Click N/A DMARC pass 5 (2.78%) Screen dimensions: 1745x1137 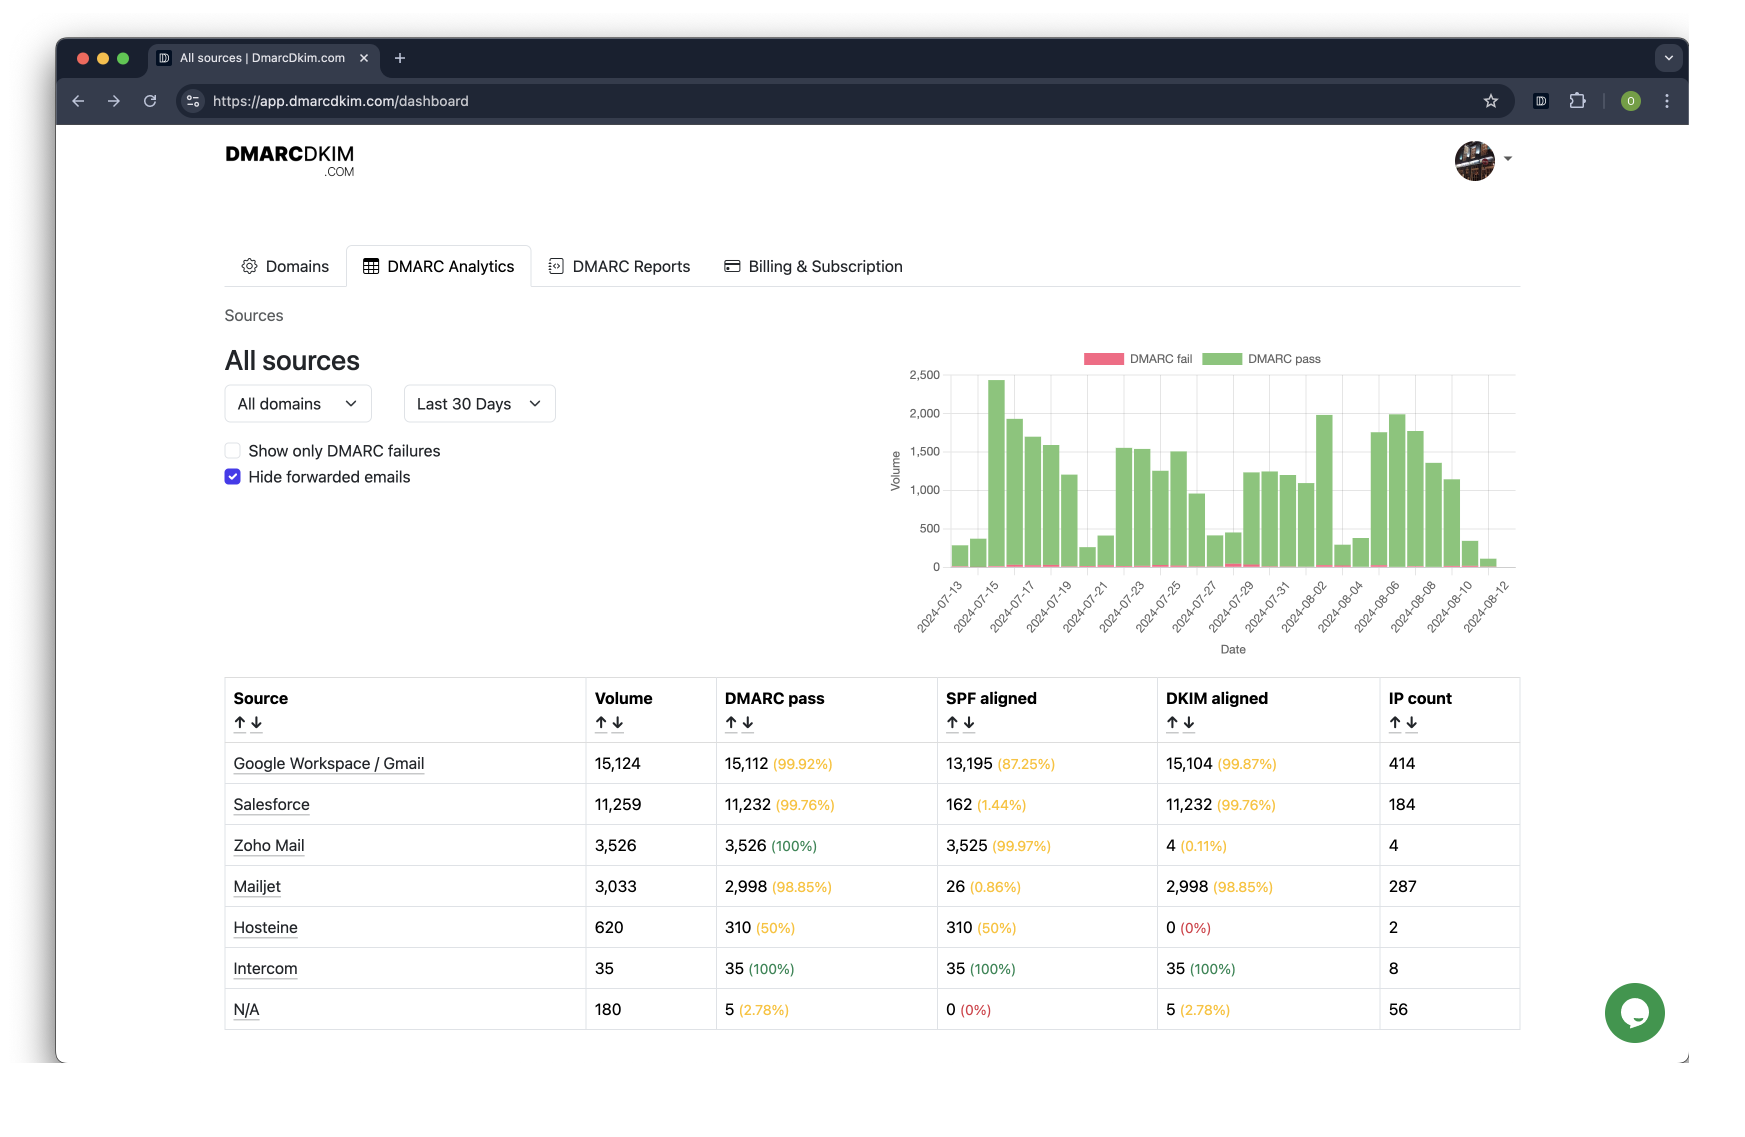click(757, 1010)
